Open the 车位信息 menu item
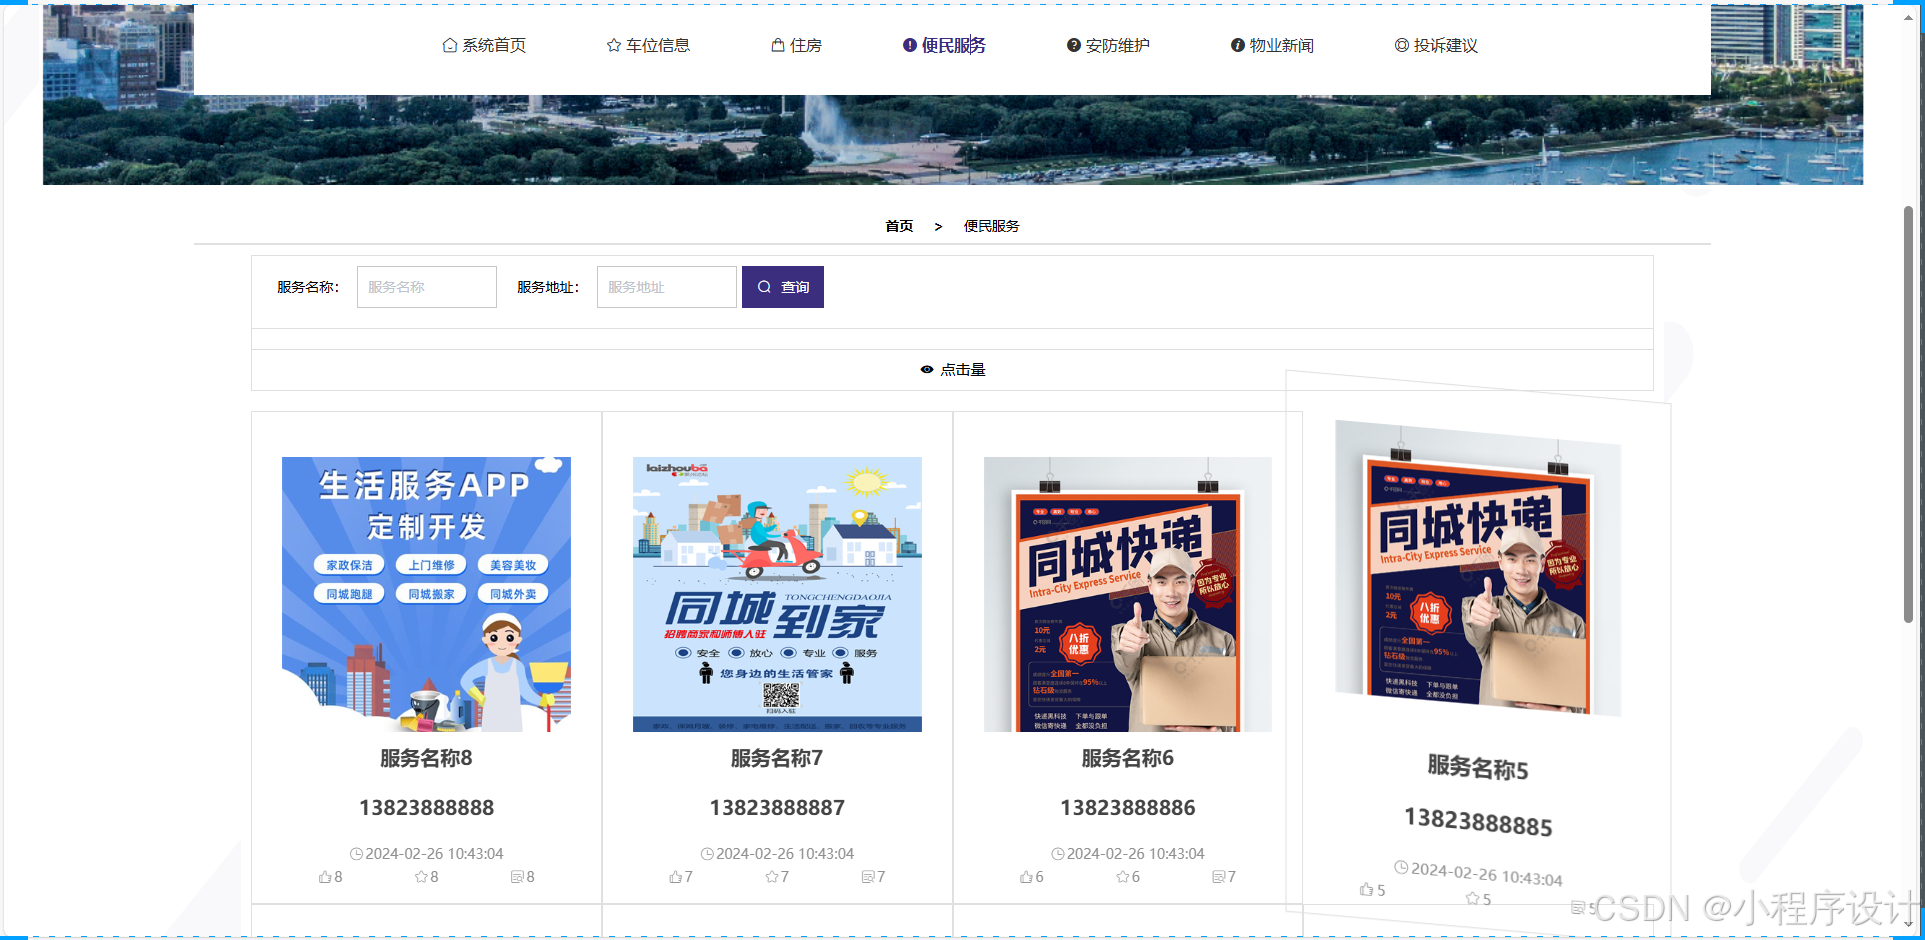 (648, 45)
